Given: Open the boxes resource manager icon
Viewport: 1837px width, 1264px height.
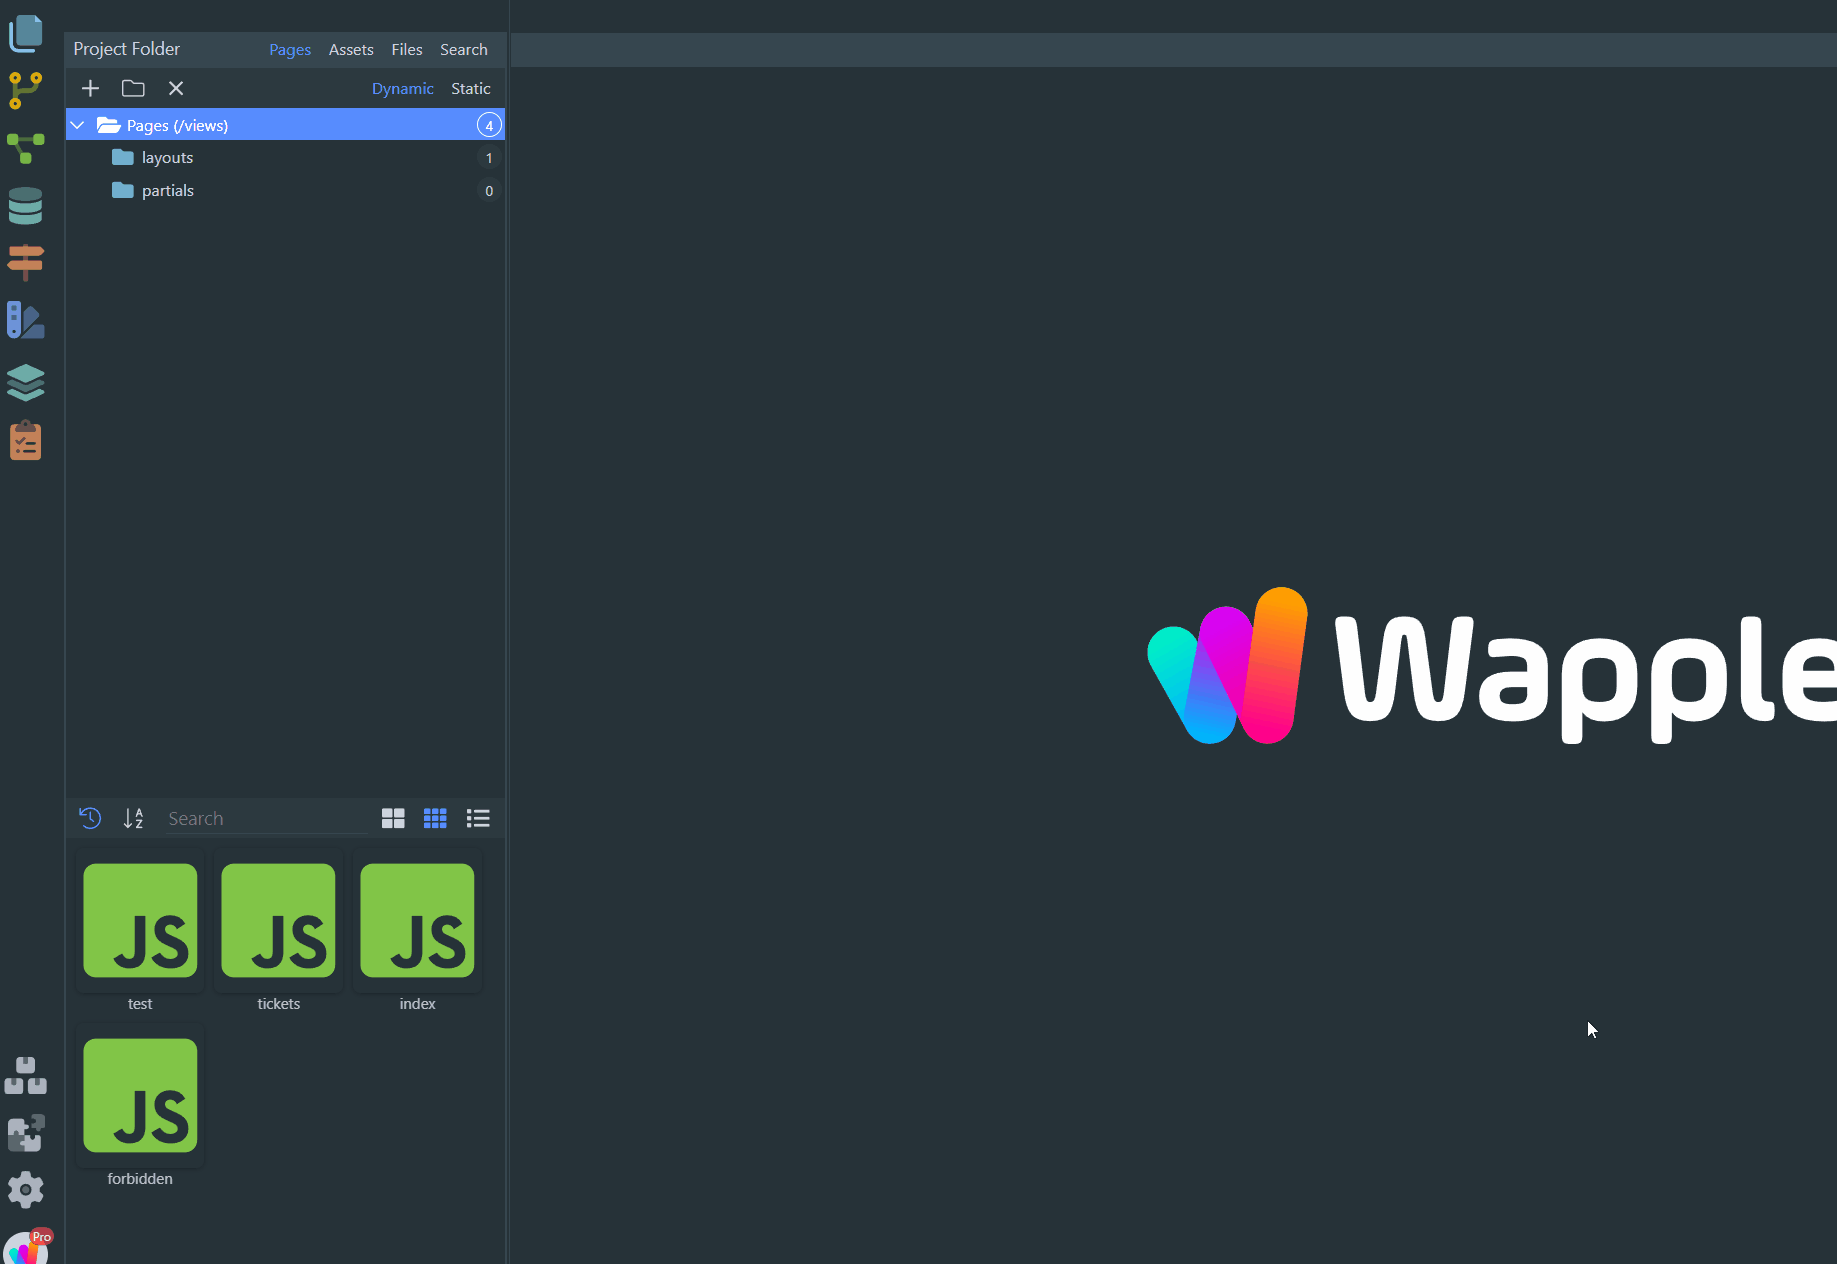Looking at the screenshot, I should 26,1076.
